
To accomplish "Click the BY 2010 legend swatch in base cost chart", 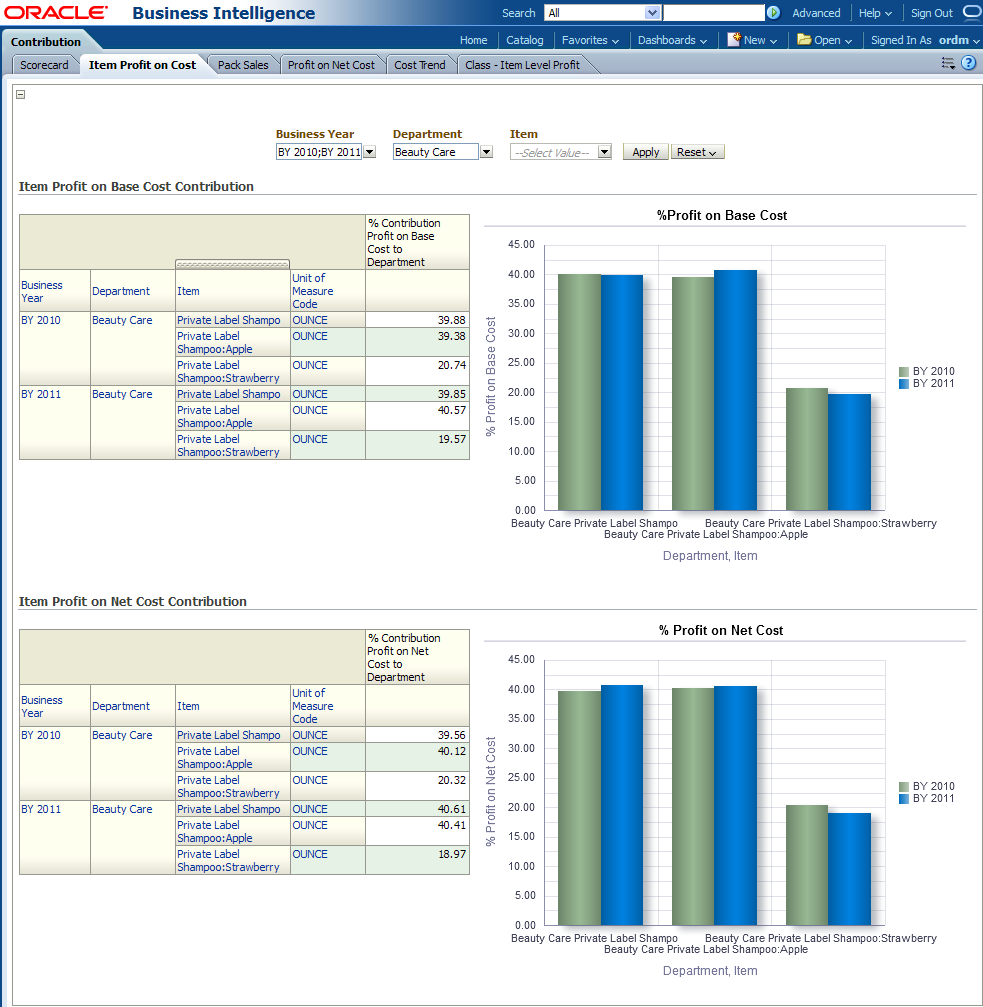I will (x=904, y=371).
